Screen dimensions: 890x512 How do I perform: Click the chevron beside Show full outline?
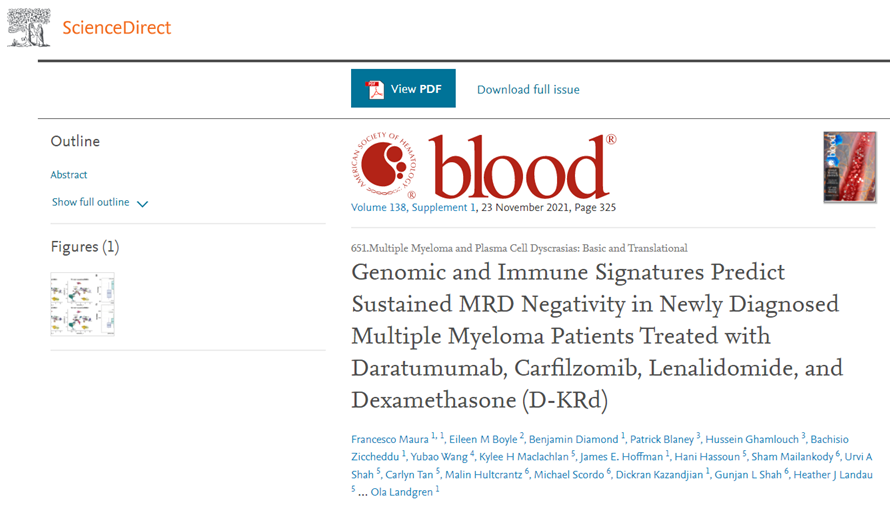(x=142, y=204)
